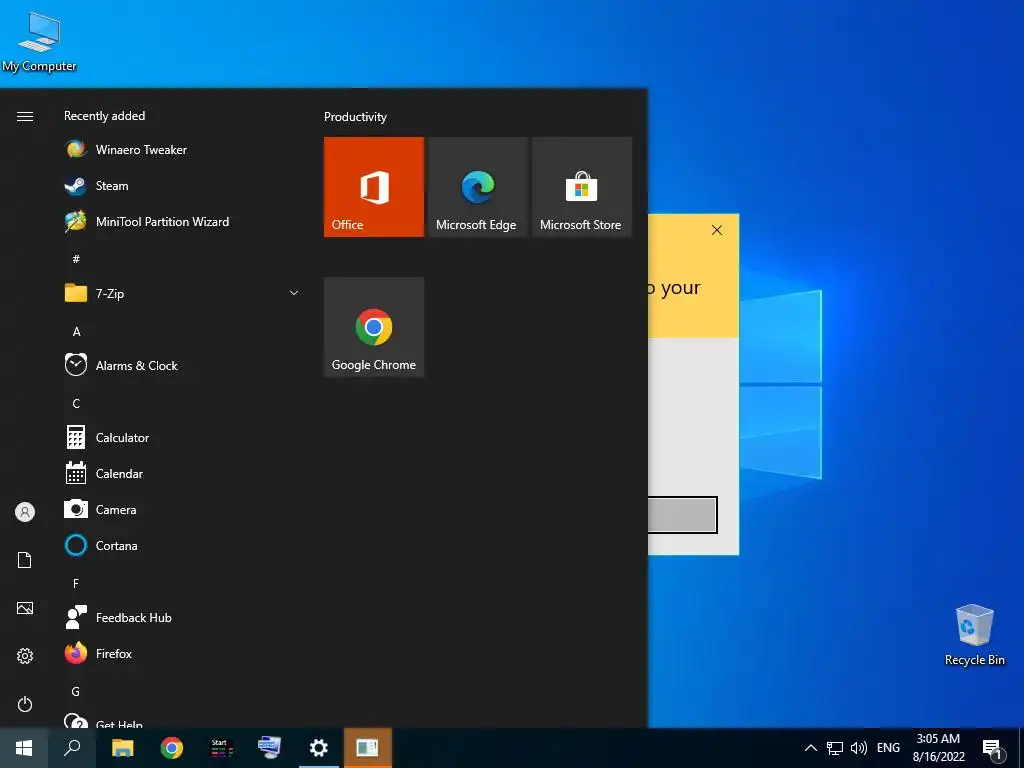Click the letter C index header
1024x768 pixels.
[76, 404]
